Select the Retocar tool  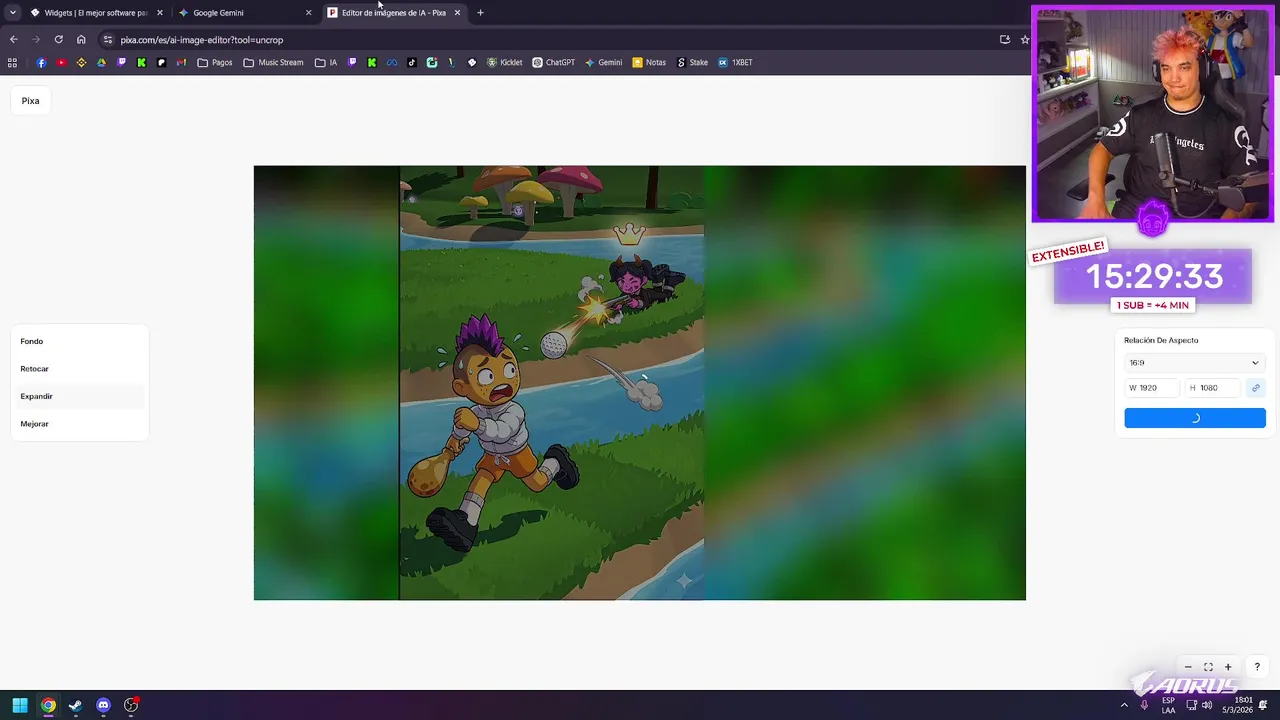pyautogui.click(x=78, y=369)
